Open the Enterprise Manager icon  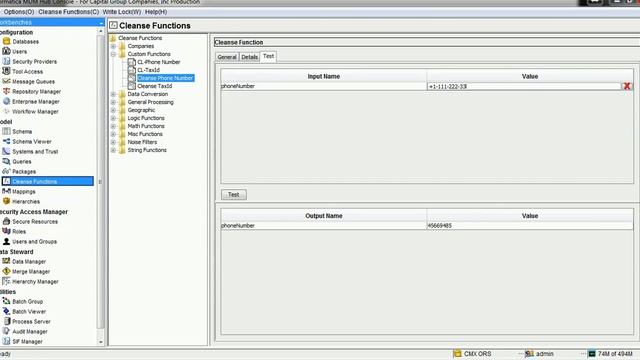click(x=7, y=101)
